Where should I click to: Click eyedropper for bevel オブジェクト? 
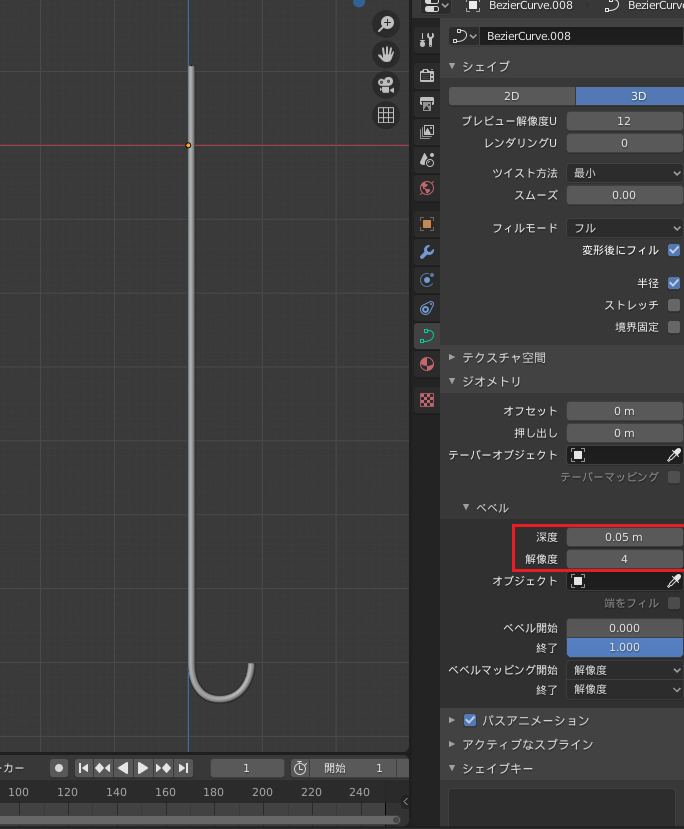point(673,581)
